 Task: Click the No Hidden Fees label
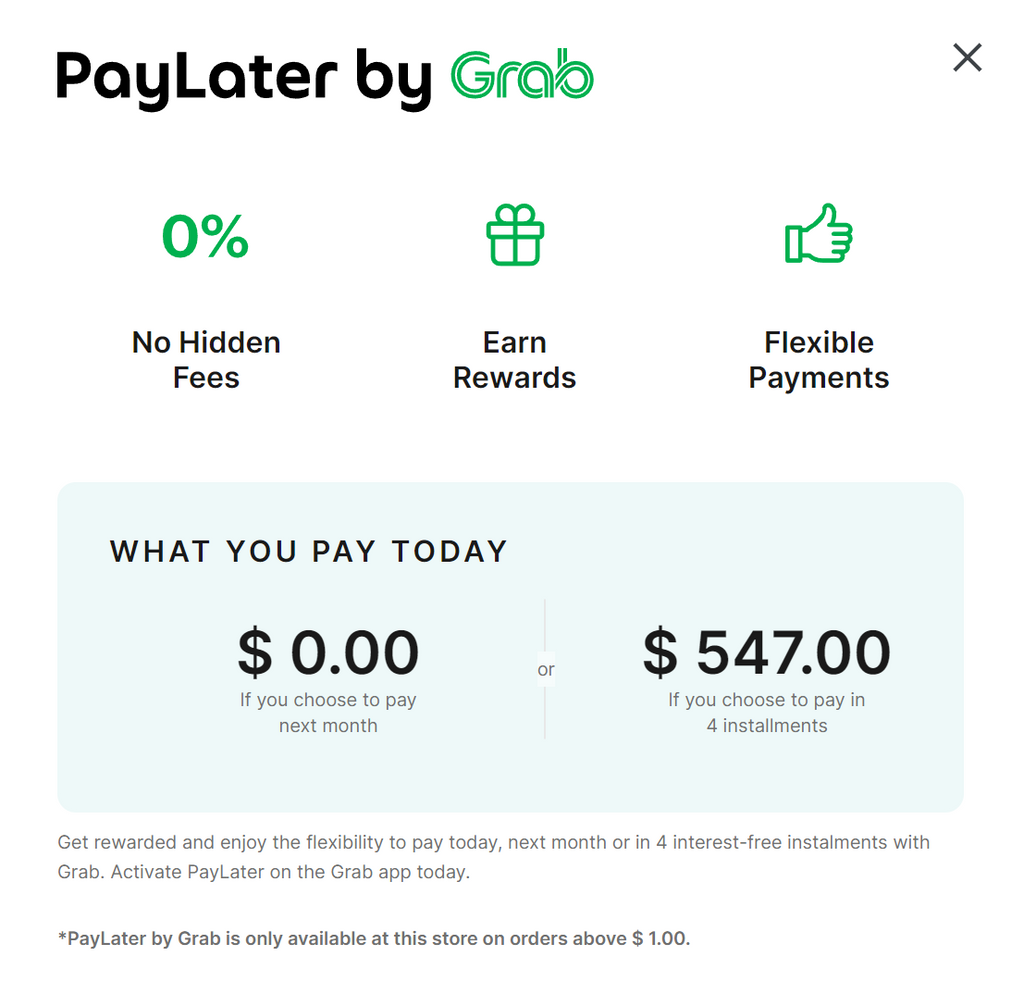point(205,360)
